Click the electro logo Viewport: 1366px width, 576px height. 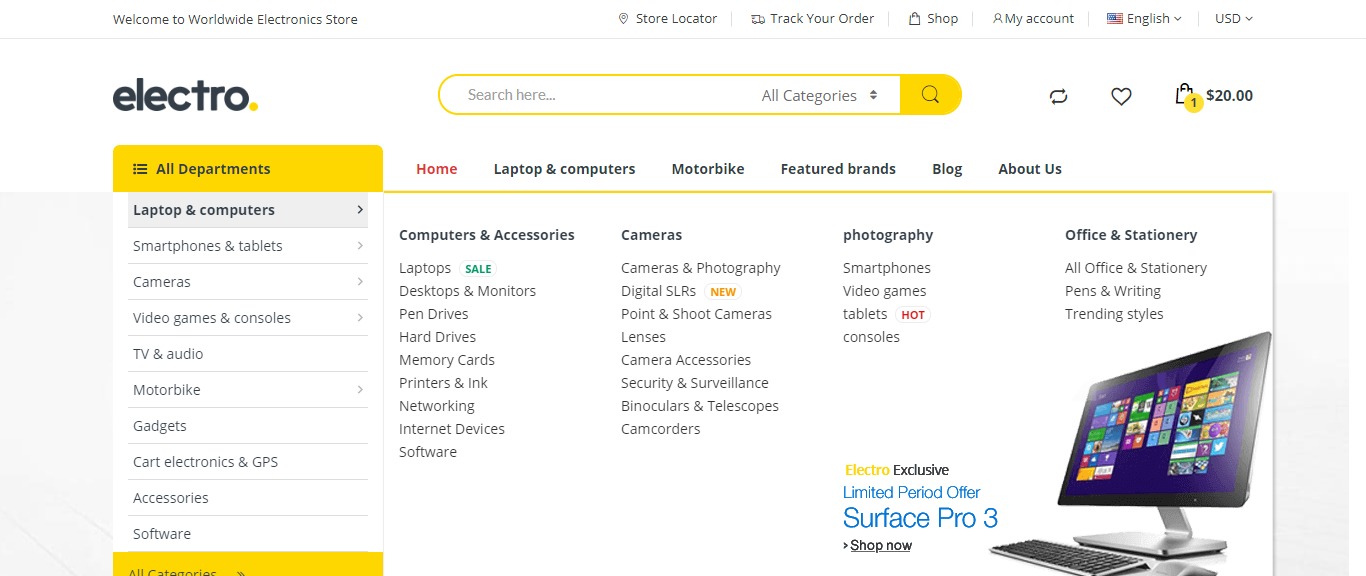185,96
